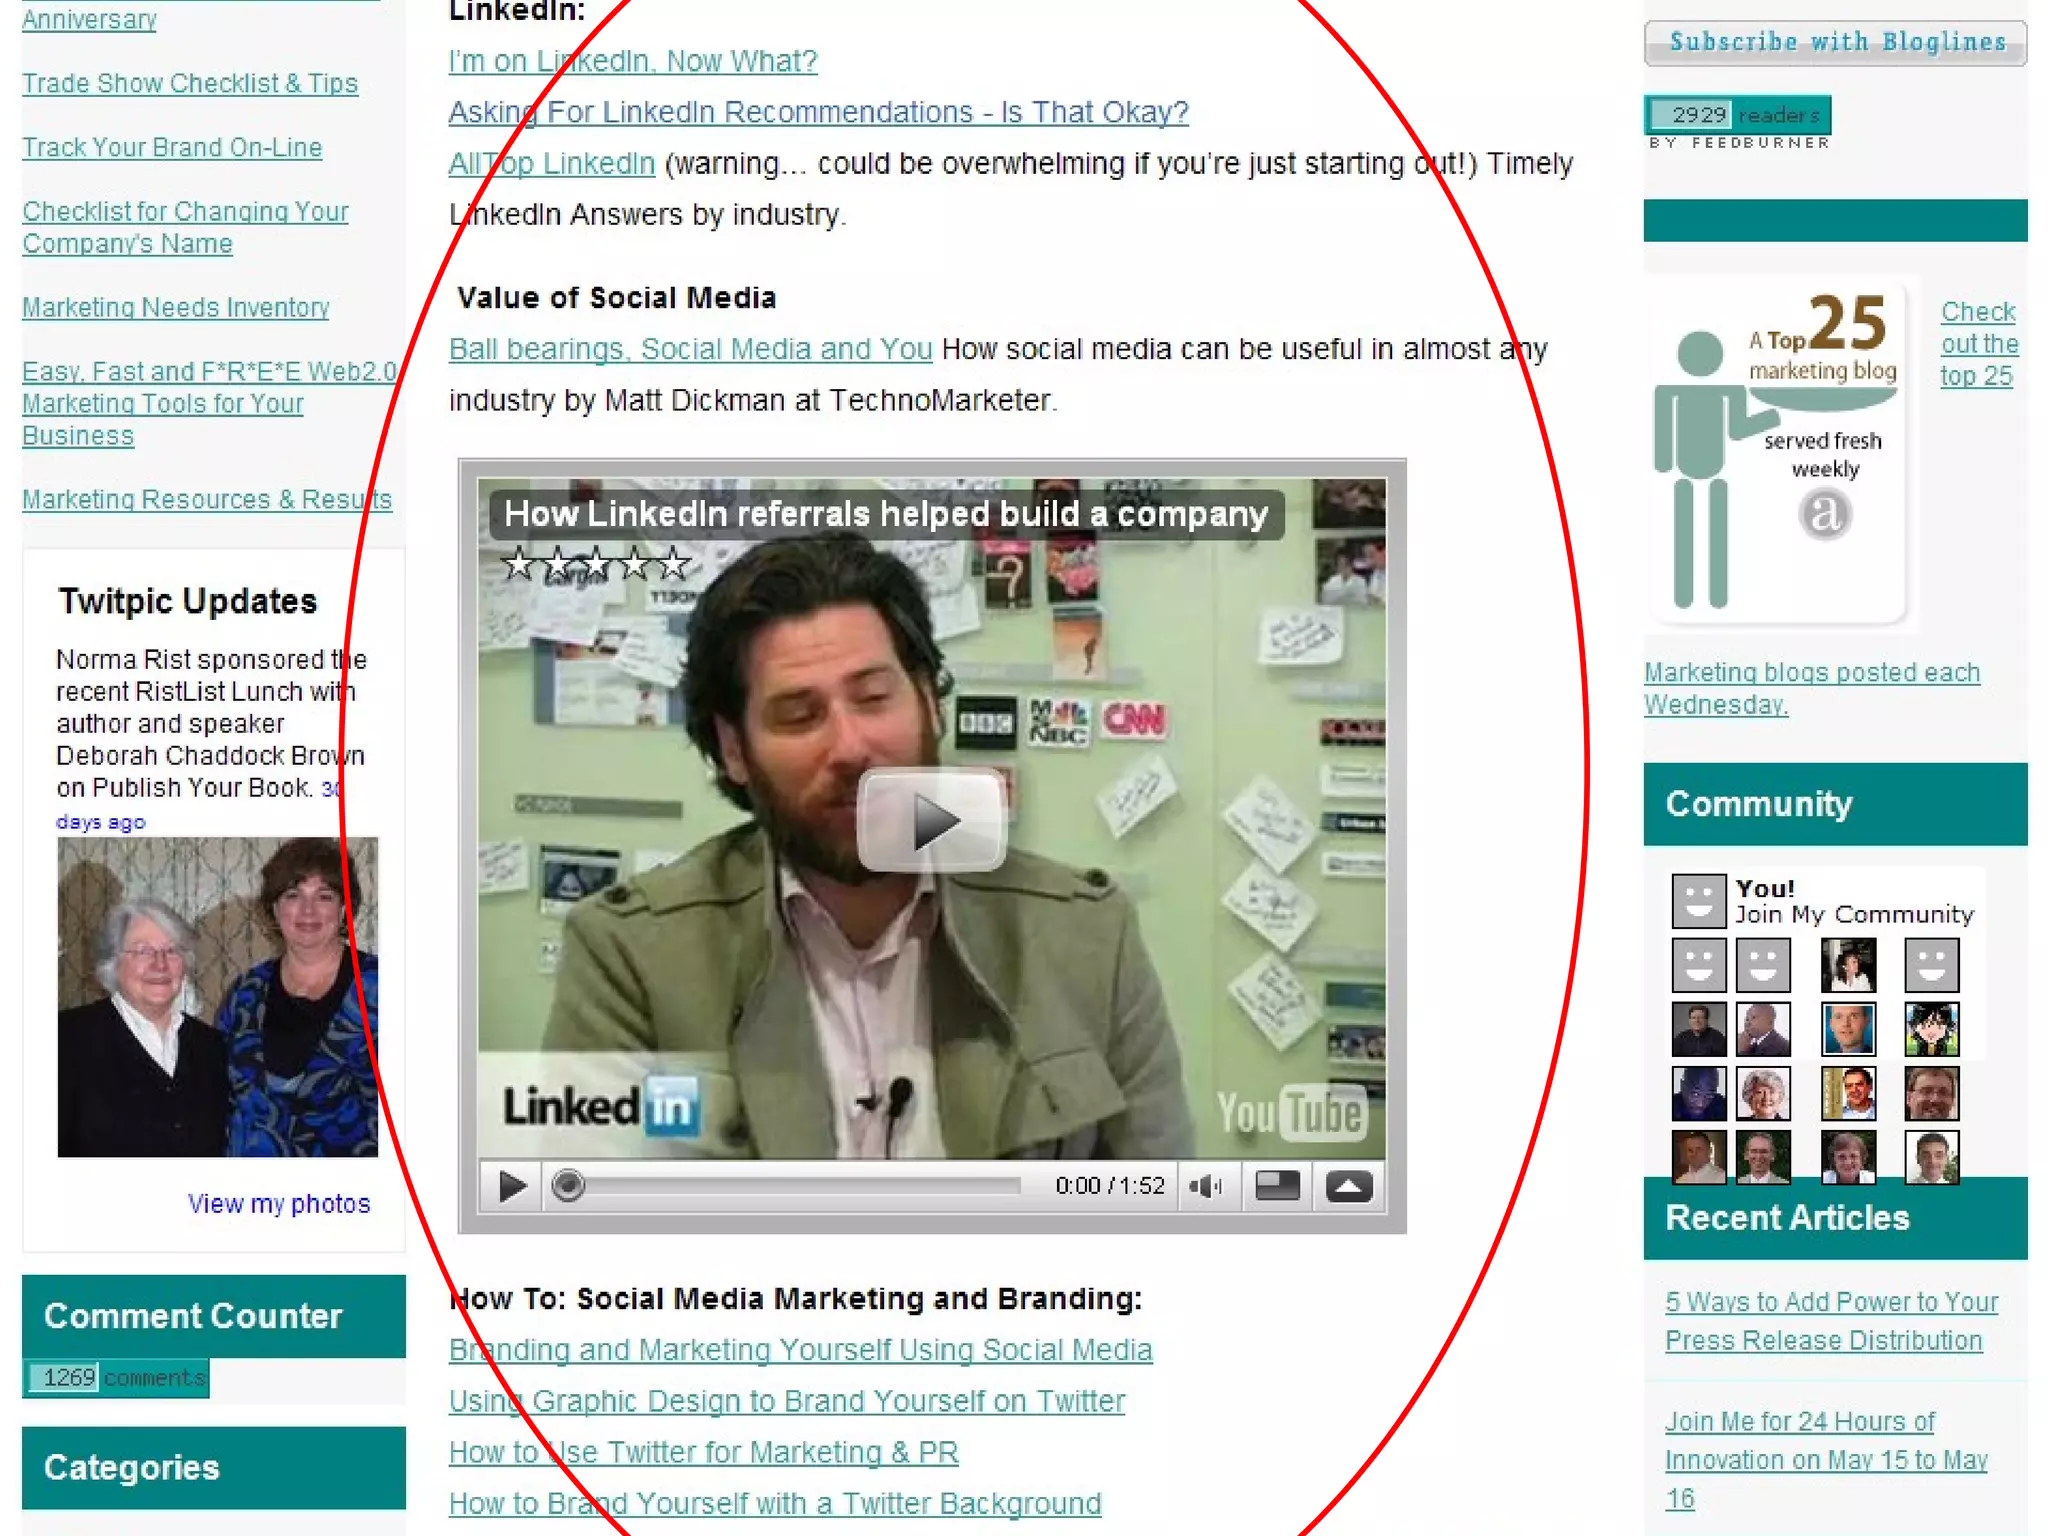Open Trade Show Checklist & Tips link
Screen dimensions: 2048x1536
pos(190,83)
